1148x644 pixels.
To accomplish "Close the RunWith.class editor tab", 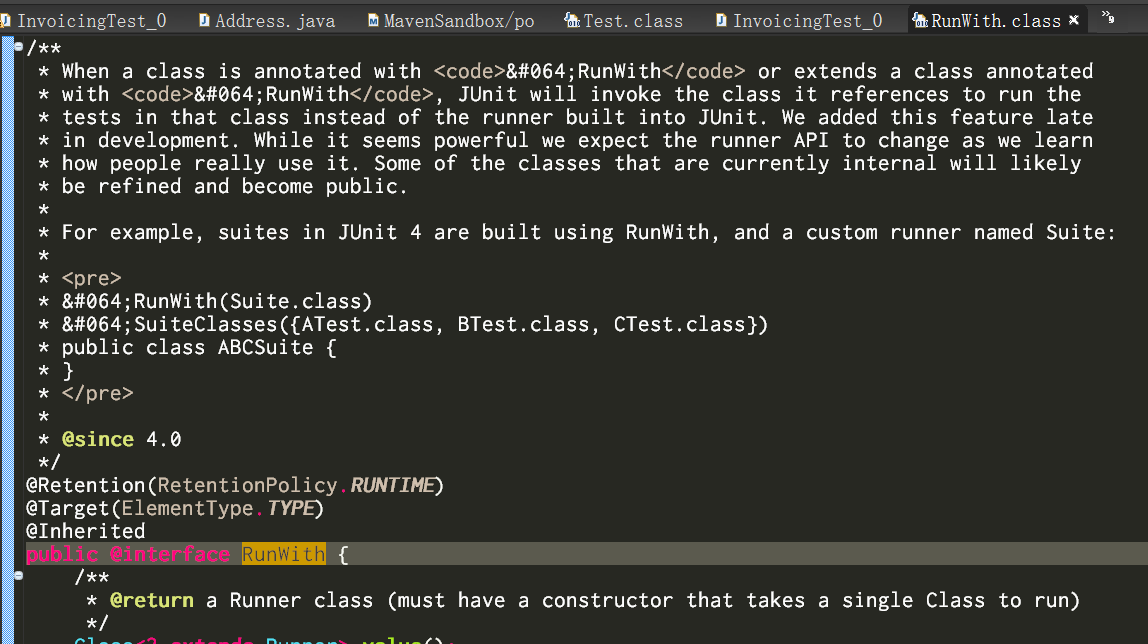I will (1073, 20).
